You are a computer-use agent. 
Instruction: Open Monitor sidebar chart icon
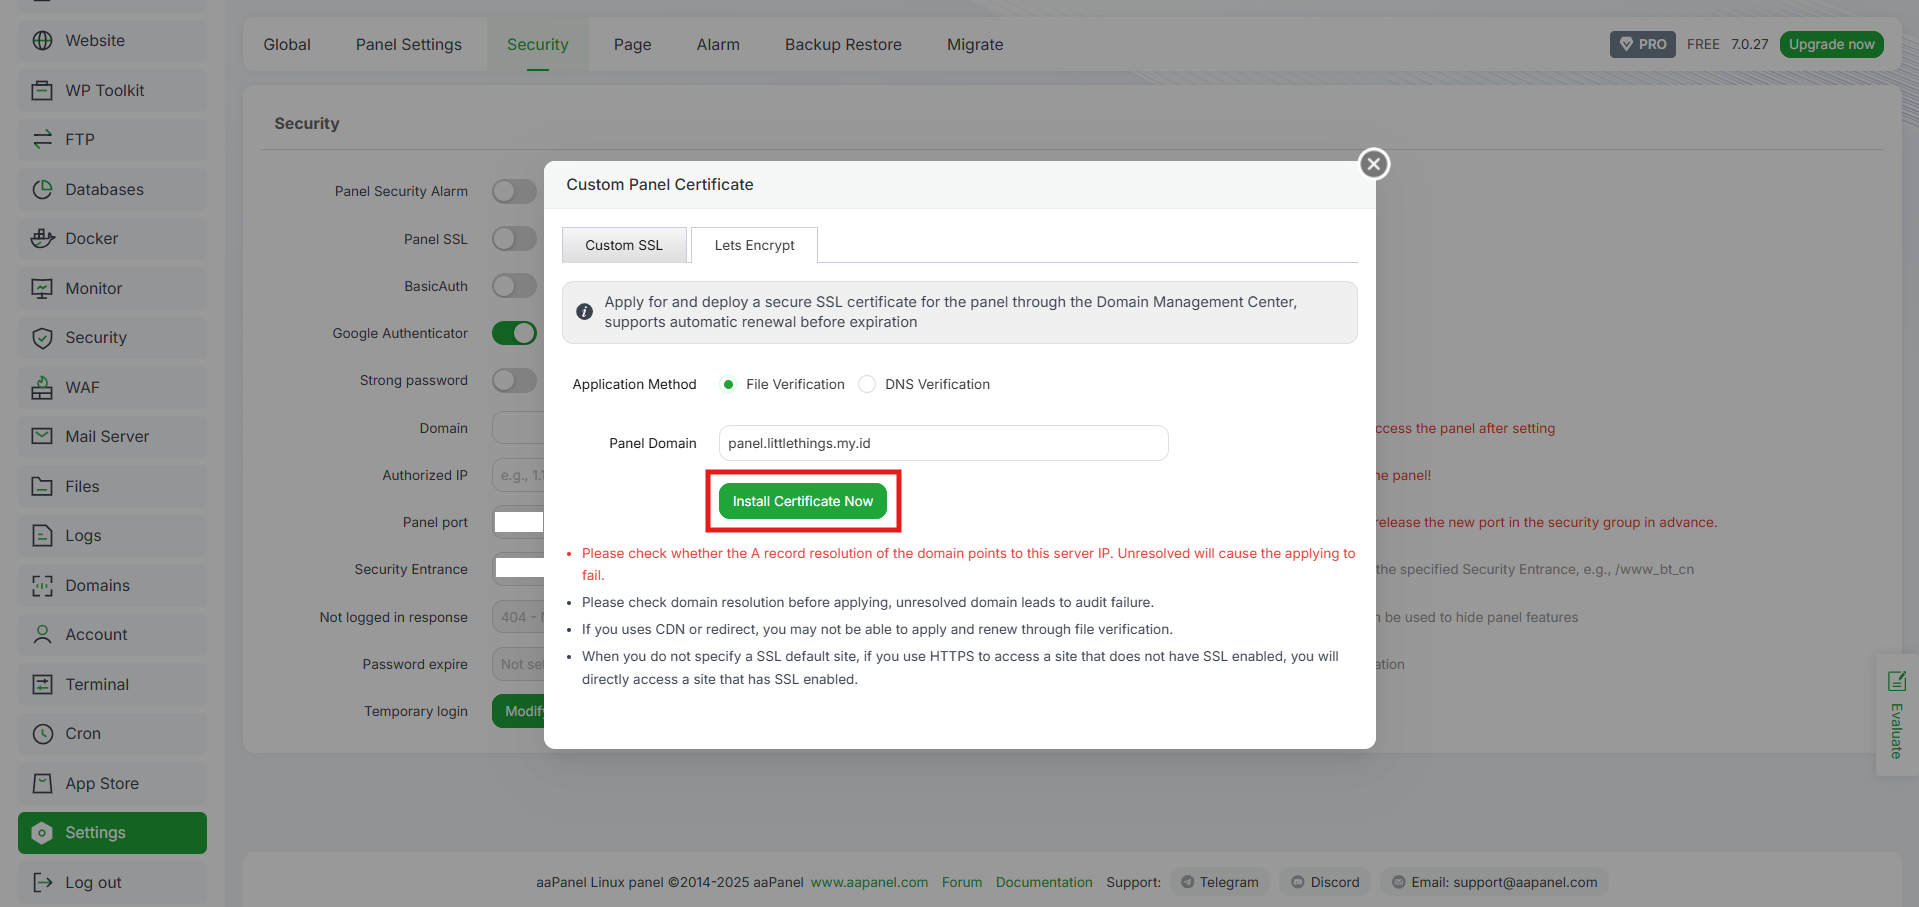pos(42,288)
